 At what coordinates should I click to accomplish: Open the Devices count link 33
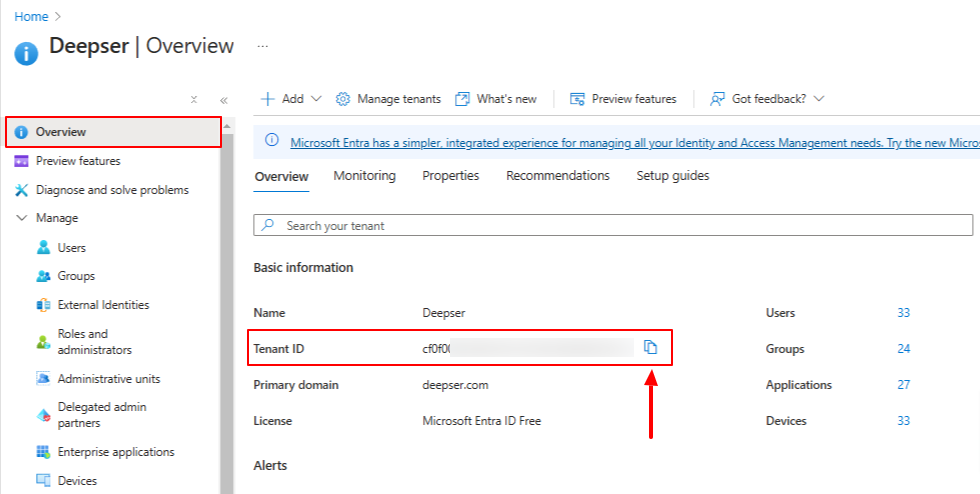click(904, 421)
